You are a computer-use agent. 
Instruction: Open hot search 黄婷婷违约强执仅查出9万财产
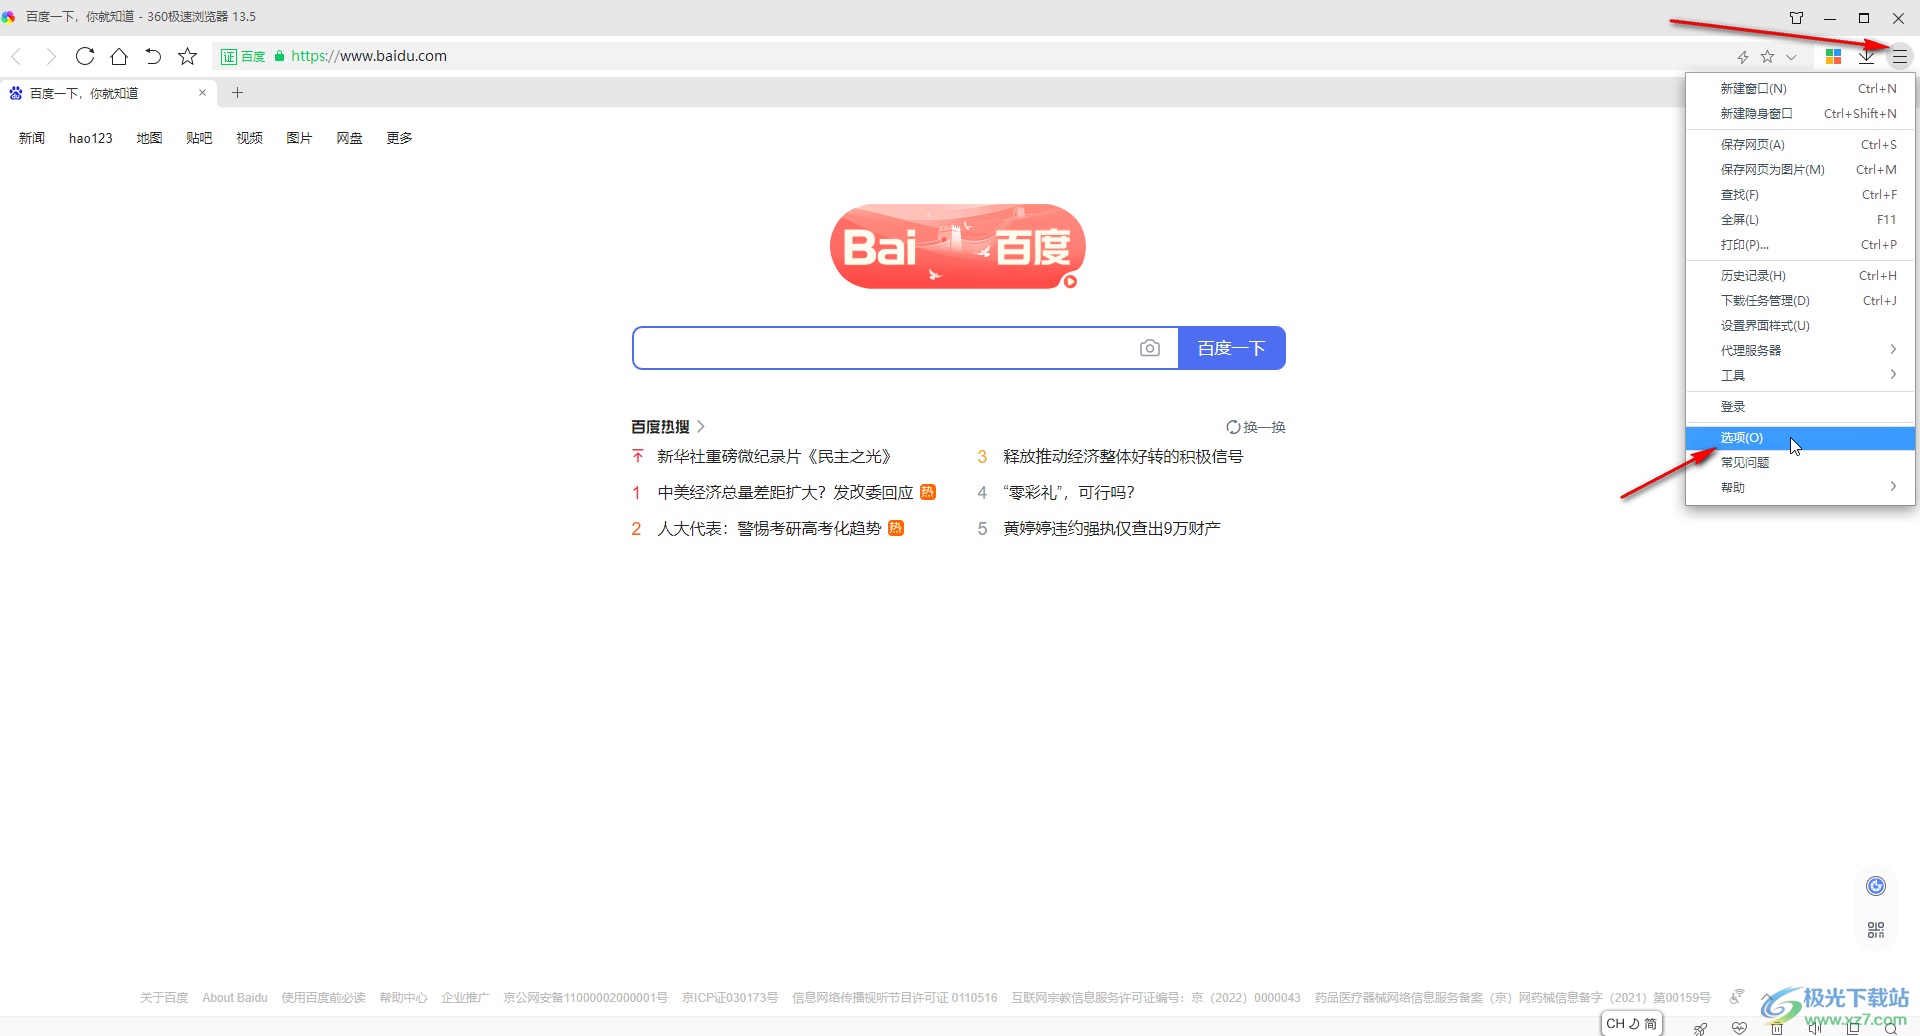(1112, 528)
